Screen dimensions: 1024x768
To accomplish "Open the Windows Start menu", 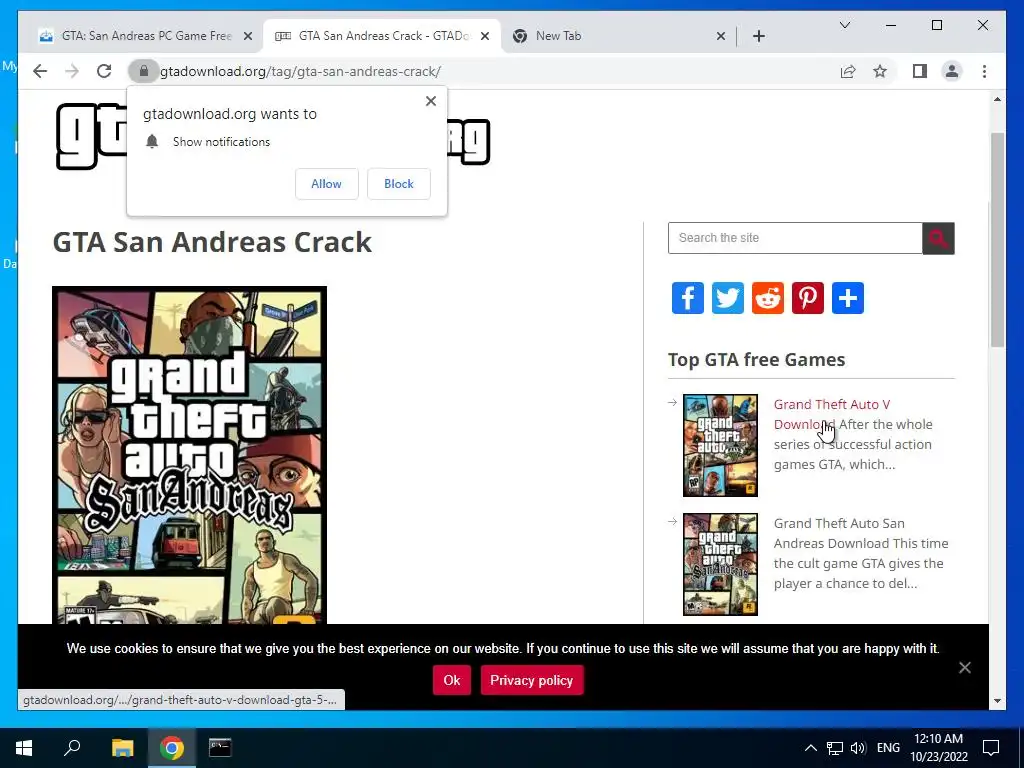I will tap(24, 748).
